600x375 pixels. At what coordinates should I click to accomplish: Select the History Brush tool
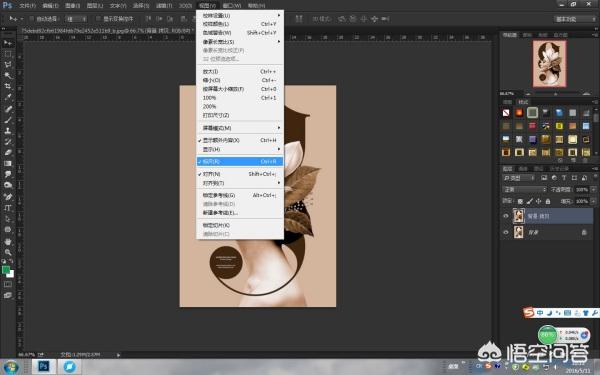pos(8,142)
